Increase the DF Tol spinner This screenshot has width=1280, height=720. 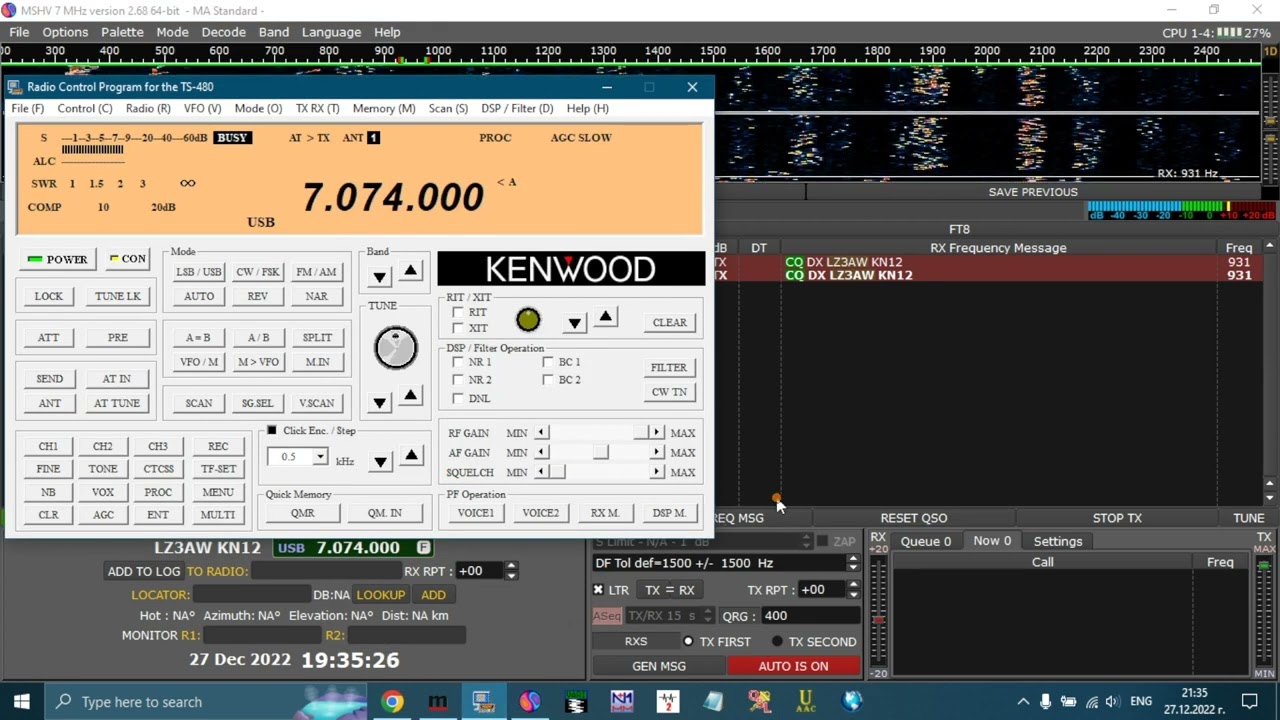point(853,558)
